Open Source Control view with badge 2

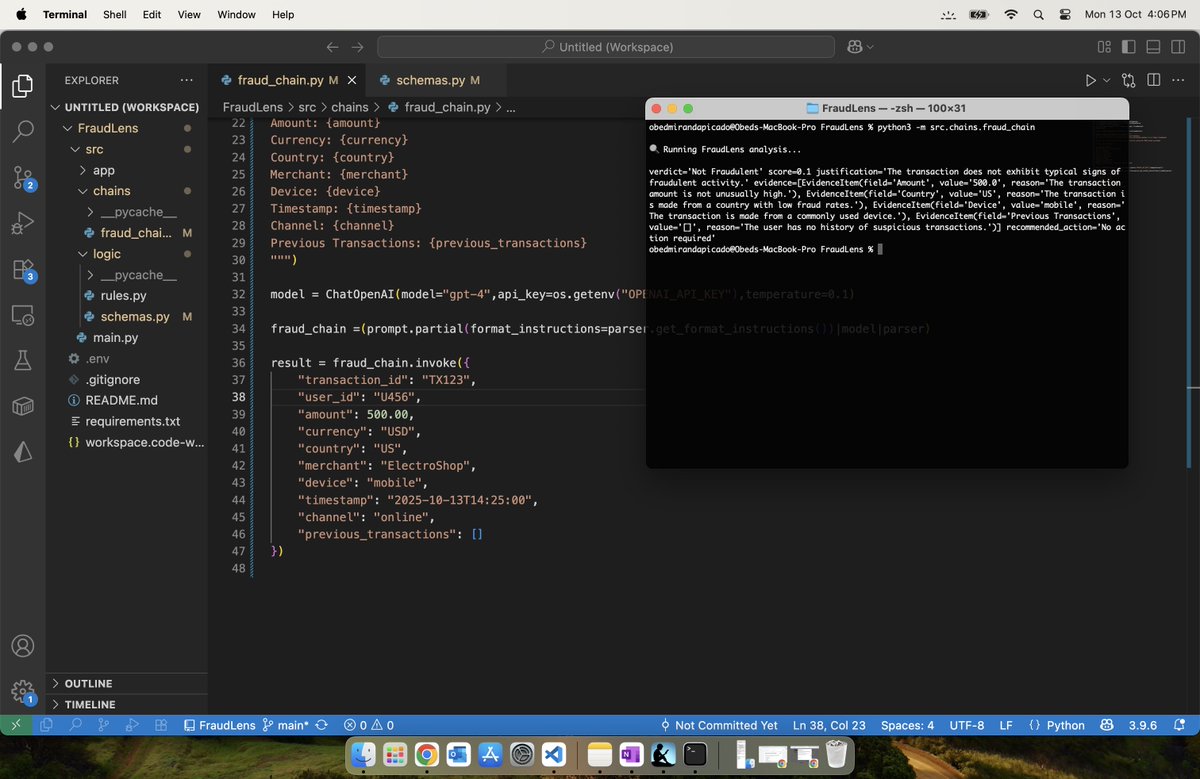(22, 177)
